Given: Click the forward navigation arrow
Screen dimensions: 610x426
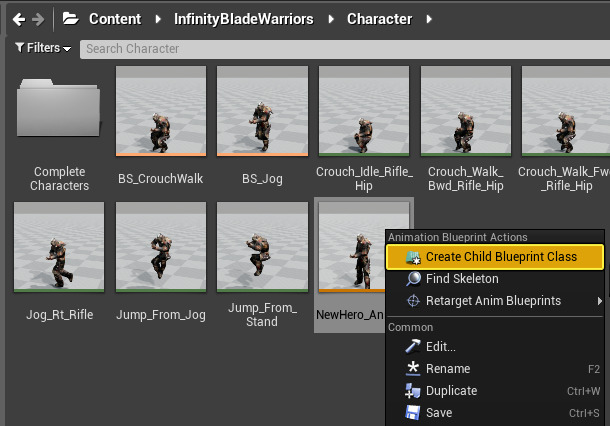Looking at the screenshot, I should point(38,19).
